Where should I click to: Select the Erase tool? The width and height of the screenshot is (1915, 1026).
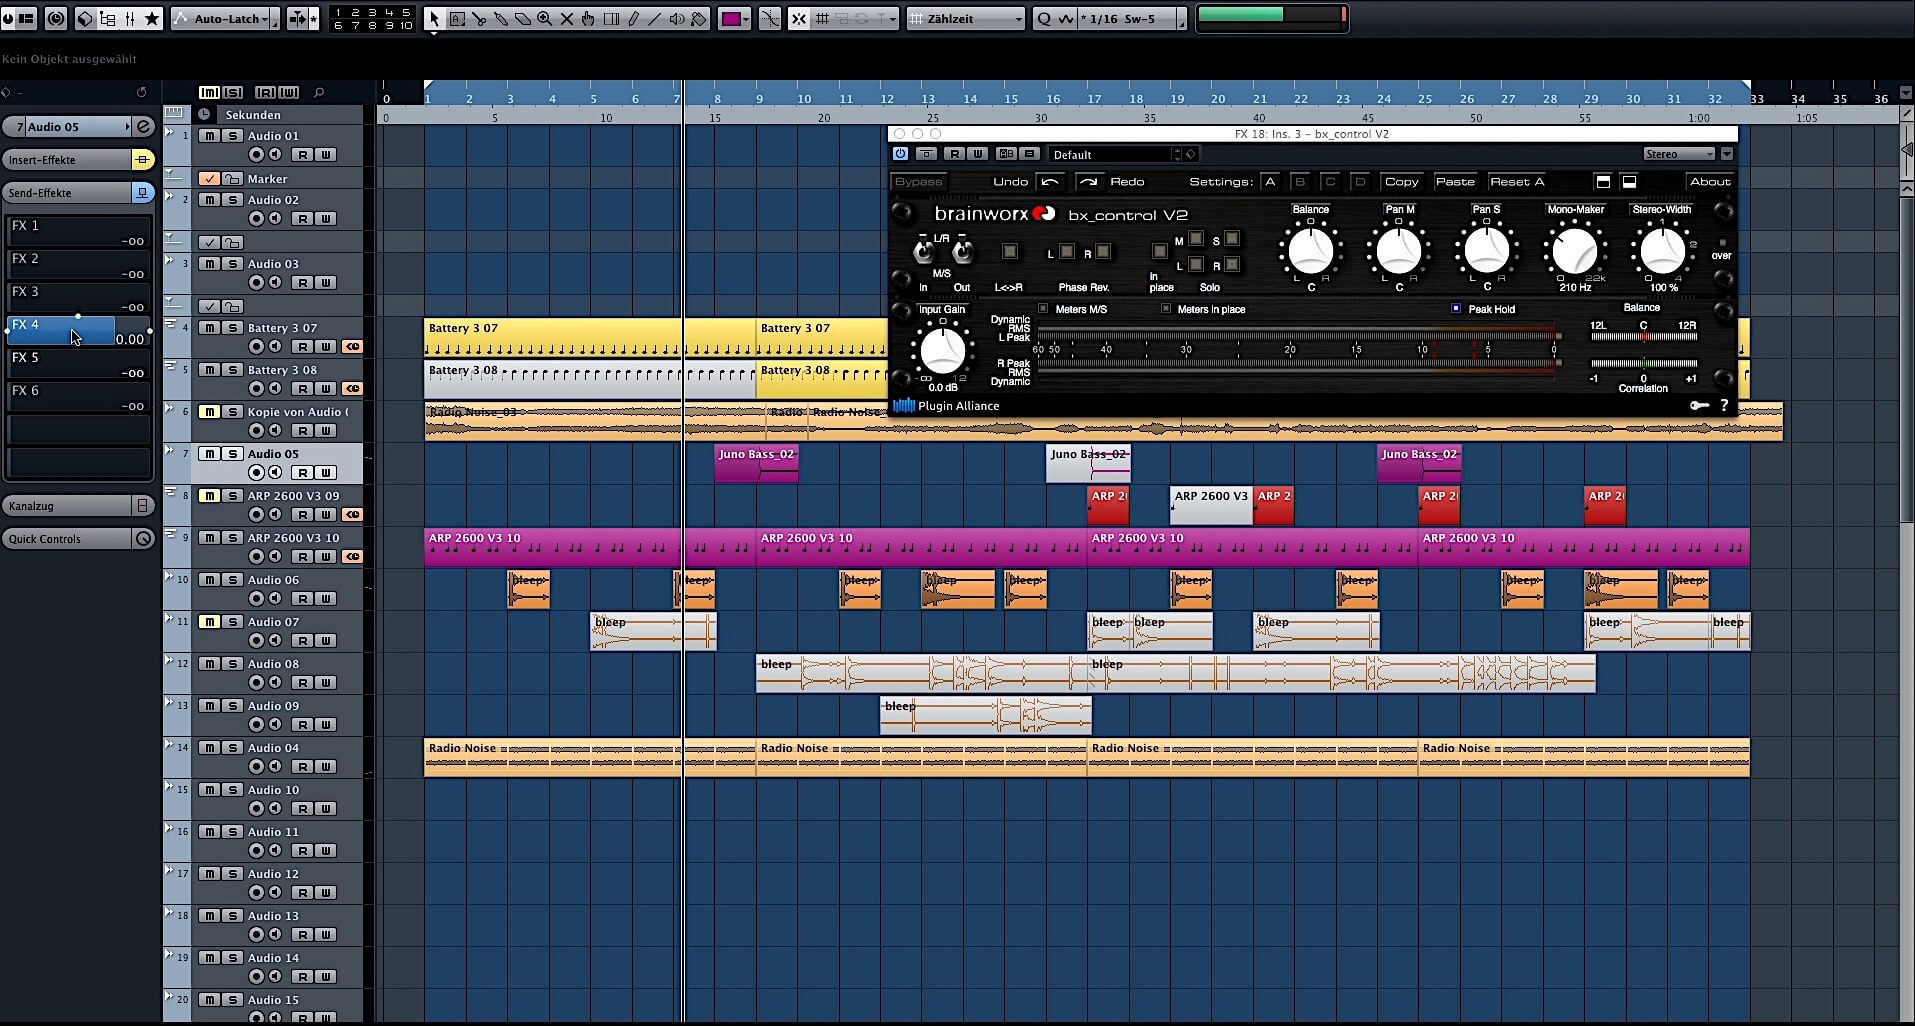[x=523, y=18]
